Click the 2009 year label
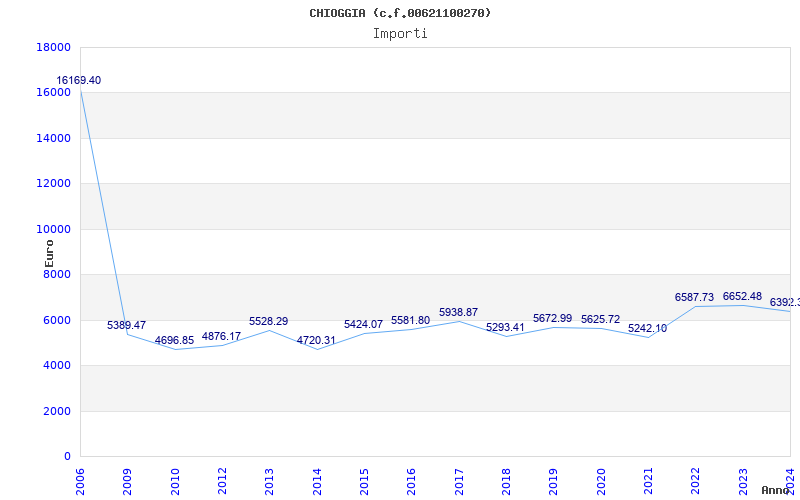800x500 pixels. click(128, 481)
